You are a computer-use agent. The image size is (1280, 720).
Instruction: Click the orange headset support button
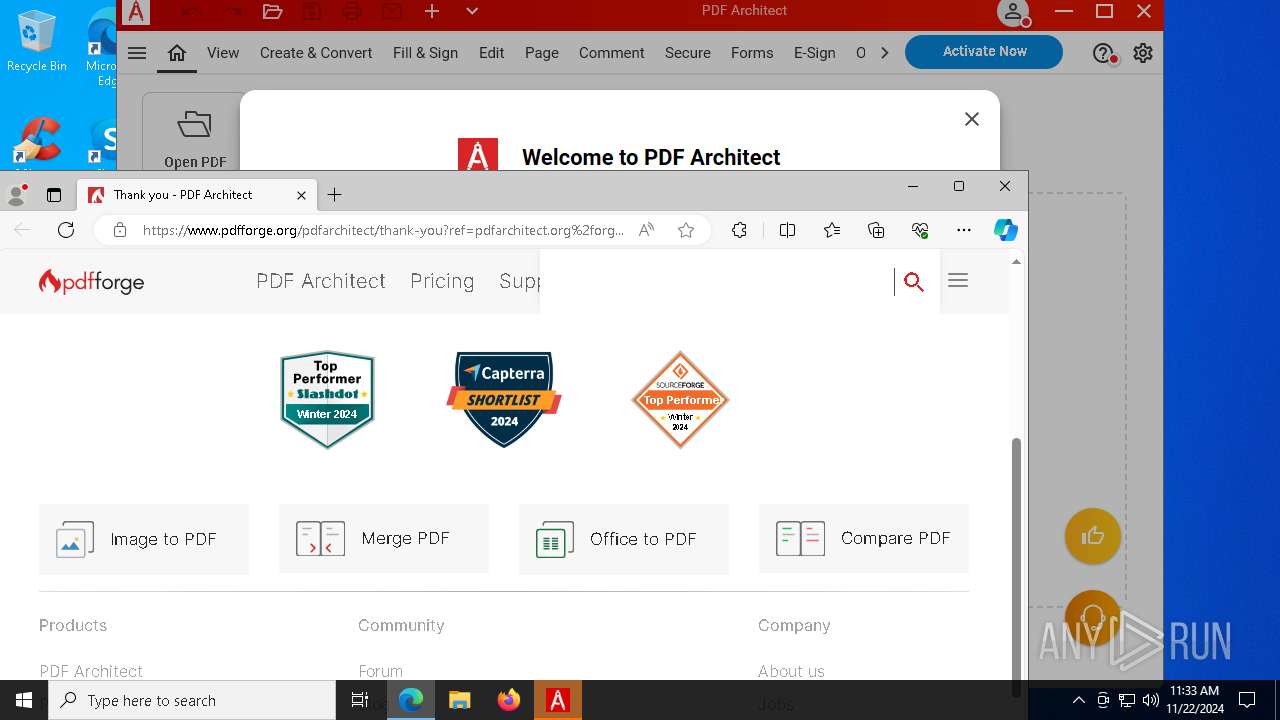point(1092,617)
